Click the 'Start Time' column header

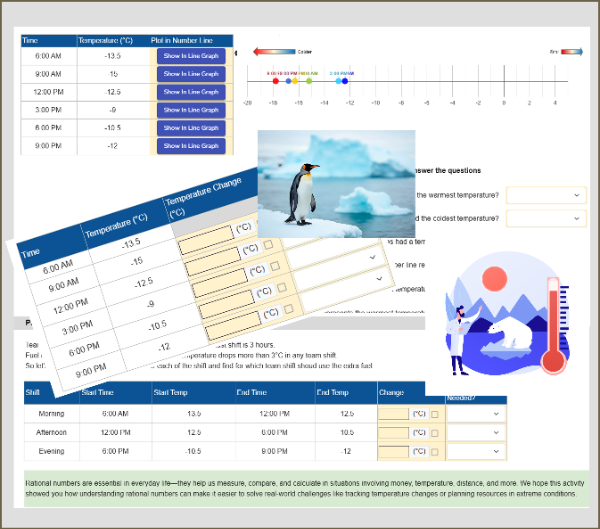116,393
